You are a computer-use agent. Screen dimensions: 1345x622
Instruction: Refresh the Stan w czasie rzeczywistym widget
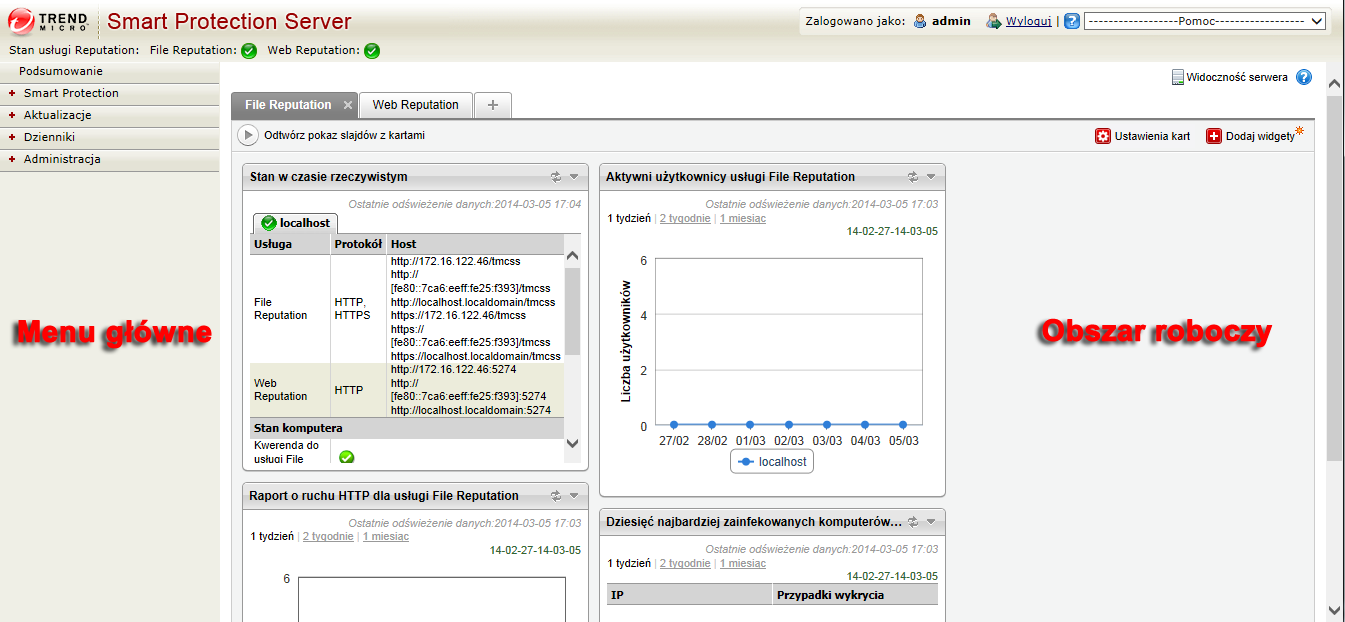pyautogui.click(x=556, y=177)
